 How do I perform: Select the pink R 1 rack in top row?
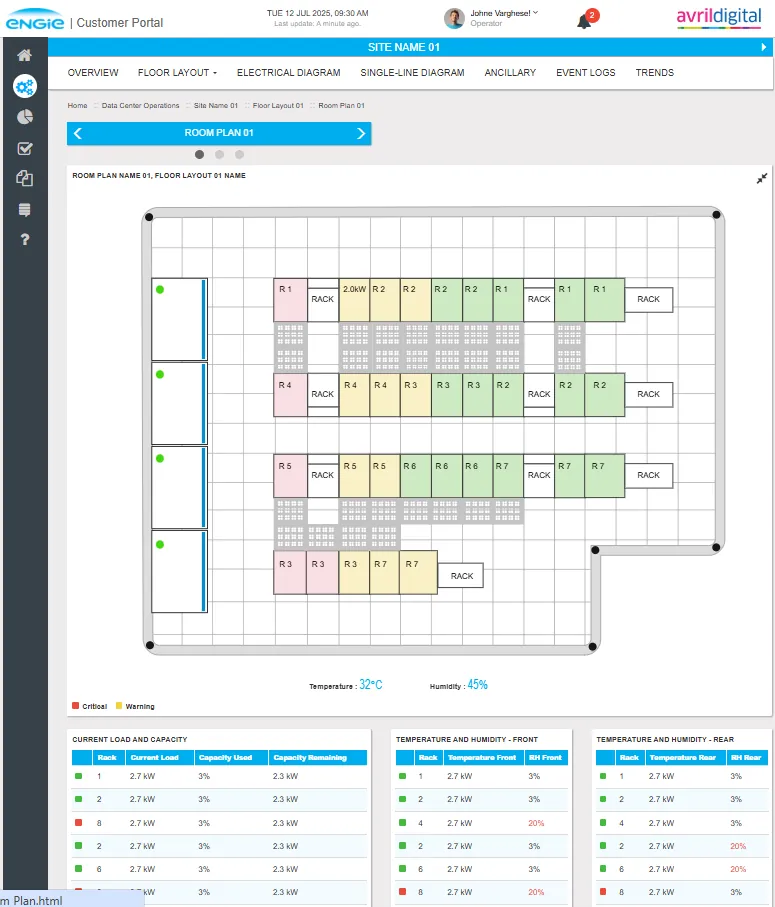pos(290,300)
